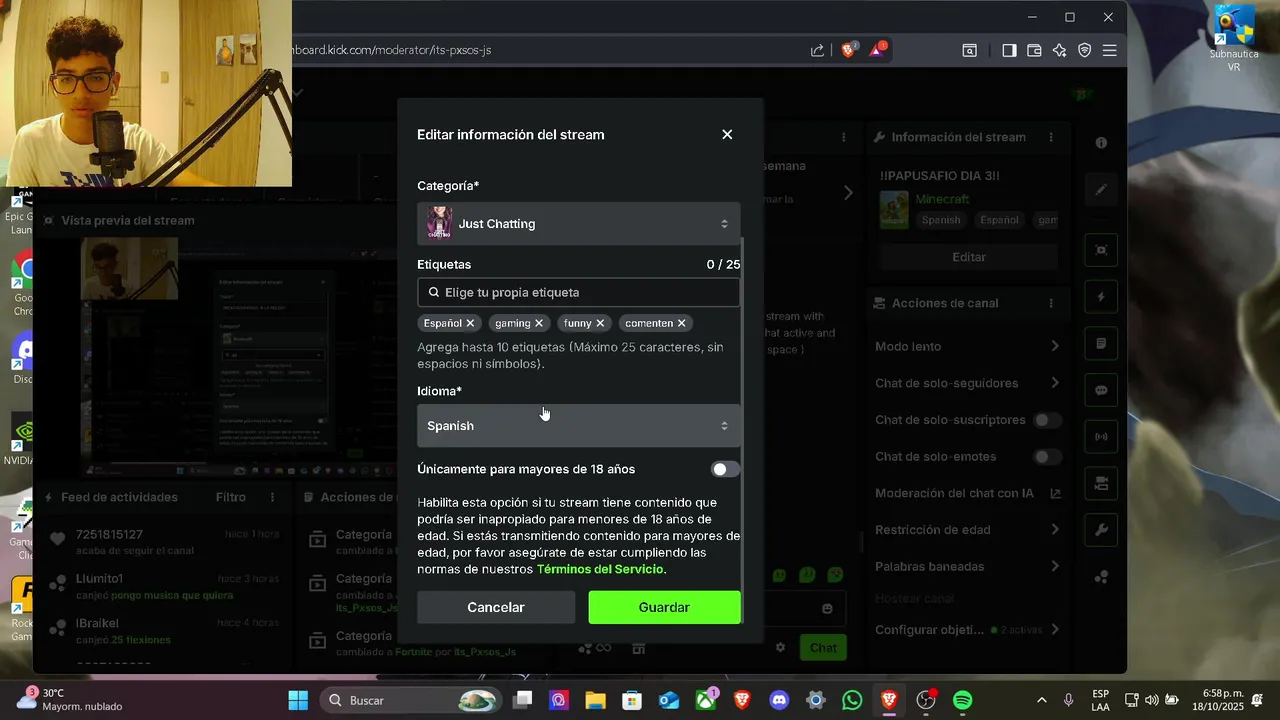
Task: Open the Categoría Just Chatting dropdown
Action: (x=579, y=224)
